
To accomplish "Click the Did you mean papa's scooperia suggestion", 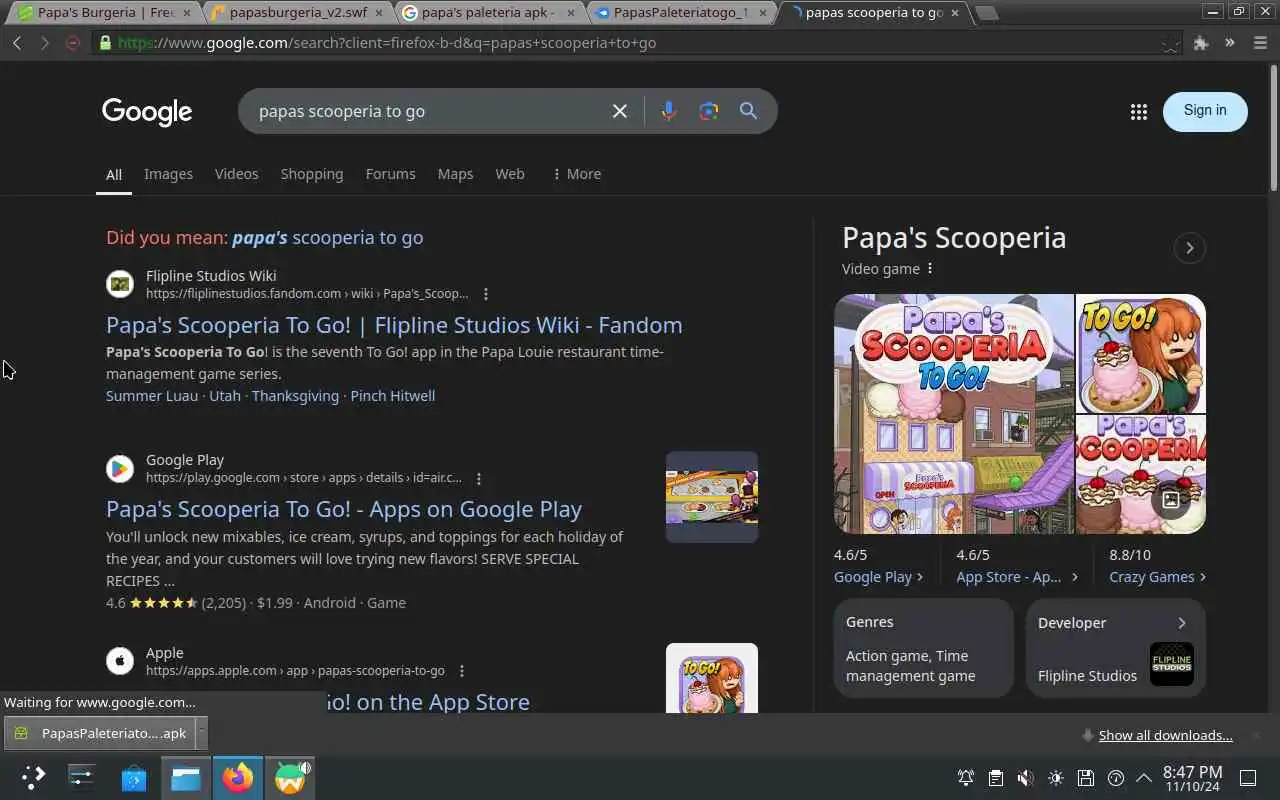I will point(327,237).
